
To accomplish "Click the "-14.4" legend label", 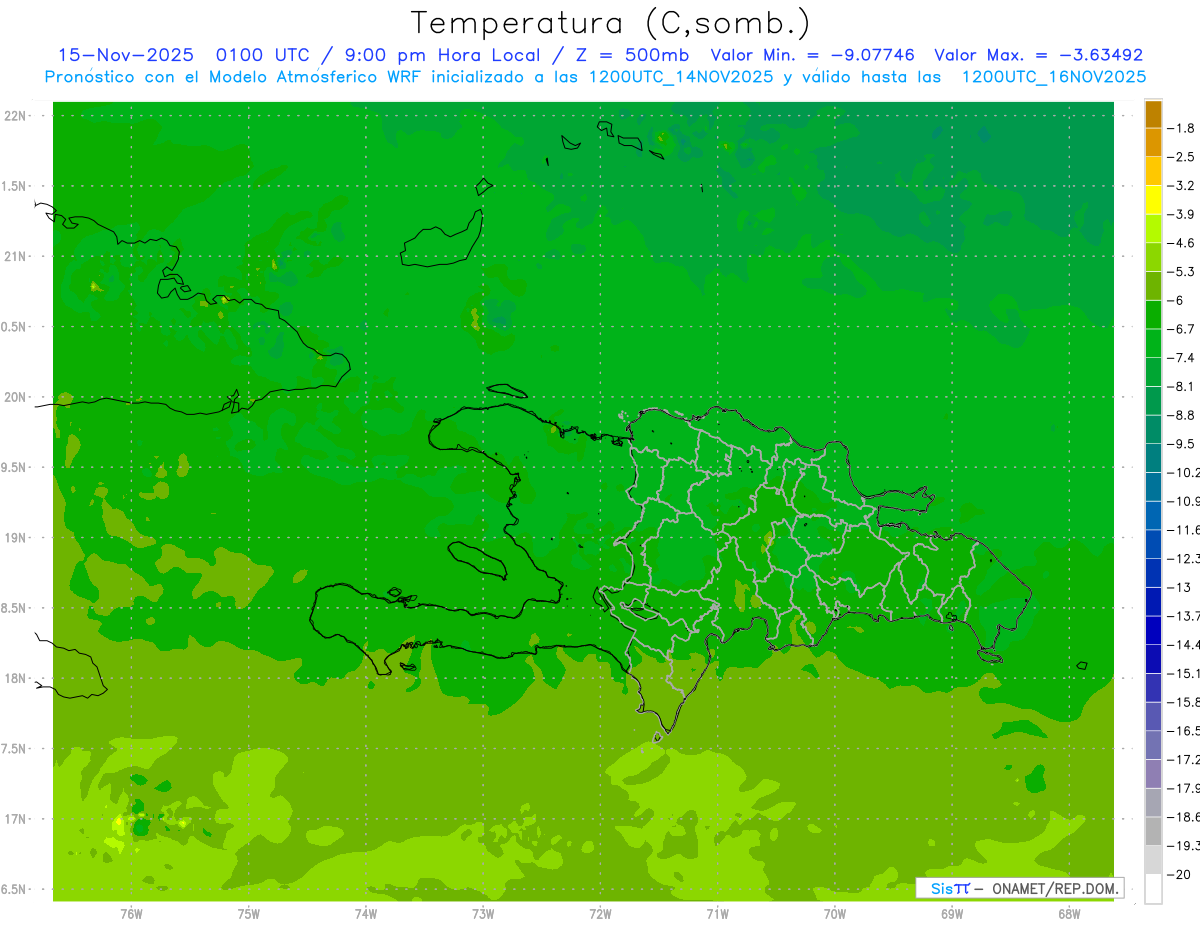I will point(1184,644).
